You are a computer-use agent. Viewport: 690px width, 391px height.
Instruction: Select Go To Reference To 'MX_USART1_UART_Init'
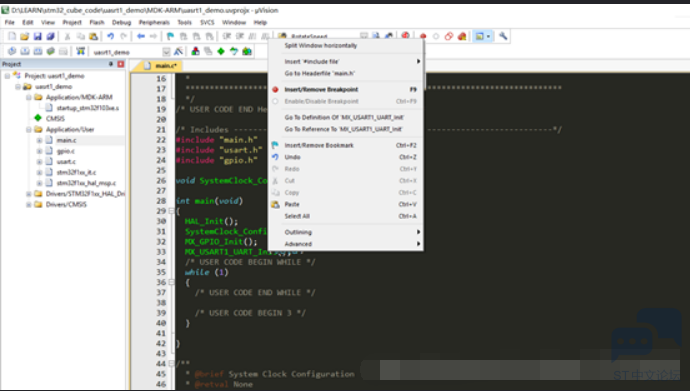pos(345,129)
